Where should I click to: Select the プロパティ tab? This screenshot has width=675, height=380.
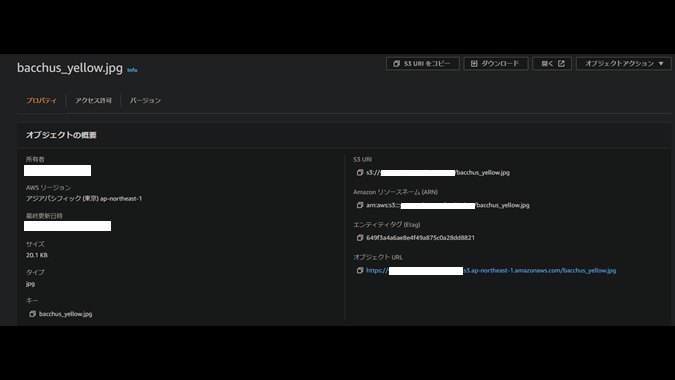[41, 100]
